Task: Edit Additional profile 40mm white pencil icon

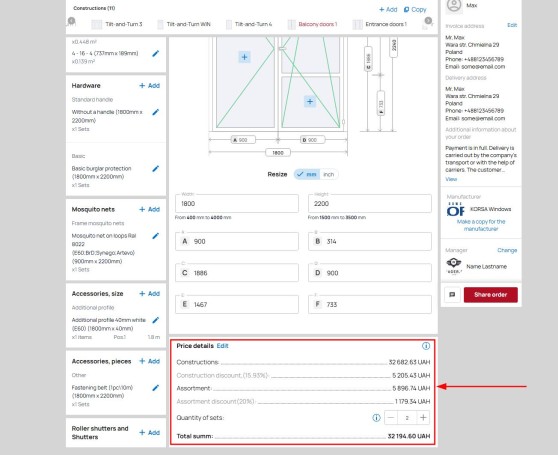Action: click(156, 320)
